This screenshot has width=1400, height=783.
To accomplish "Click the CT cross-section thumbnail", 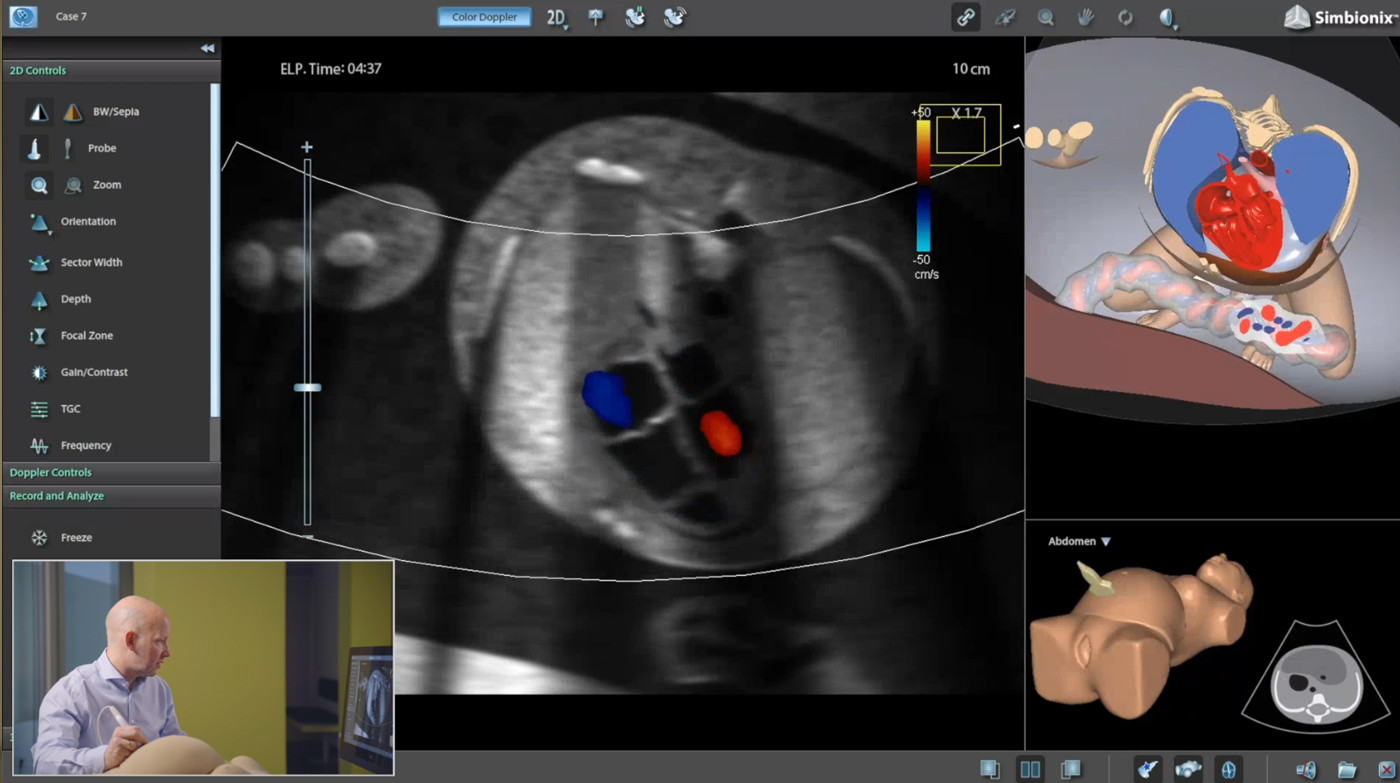I will (x=1315, y=685).
